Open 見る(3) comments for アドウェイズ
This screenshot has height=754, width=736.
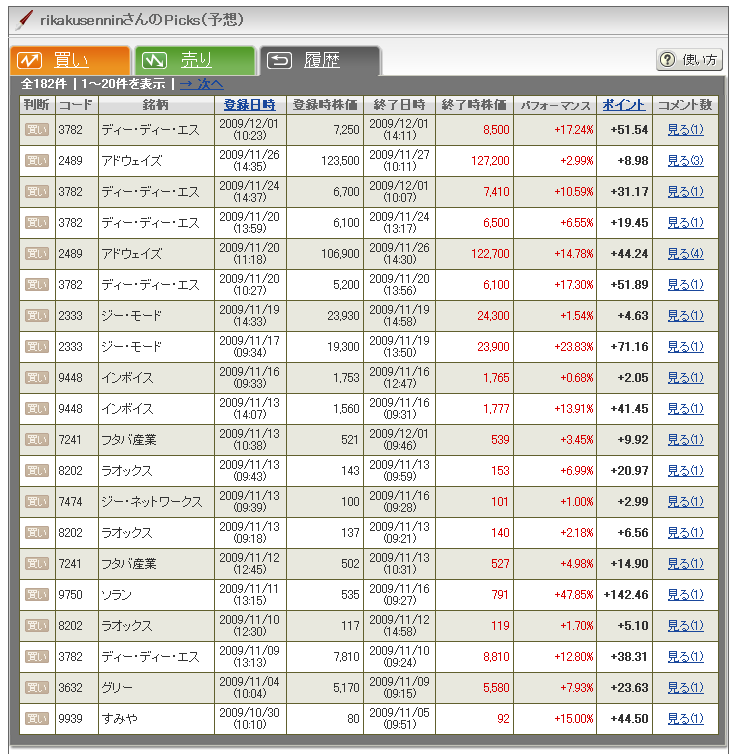click(x=685, y=161)
